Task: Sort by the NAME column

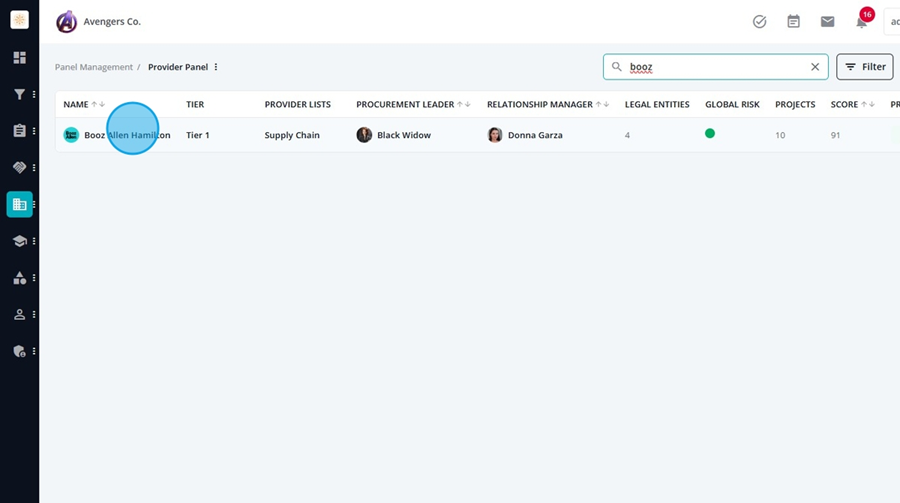Action: click(x=84, y=105)
